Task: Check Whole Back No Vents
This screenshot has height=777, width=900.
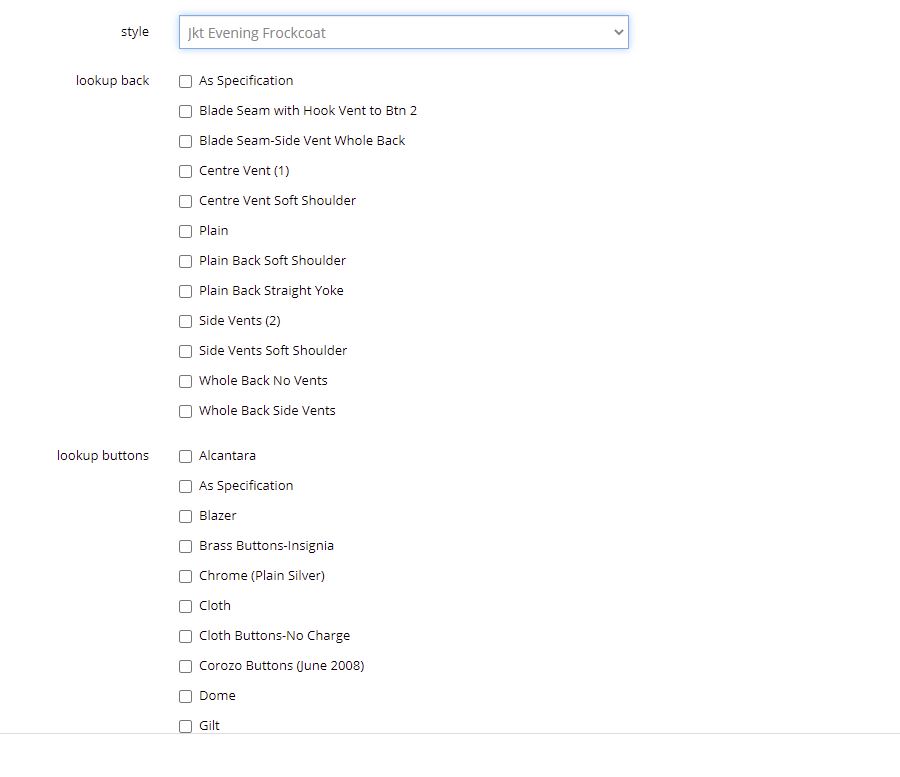Action: [x=185, y=381]
